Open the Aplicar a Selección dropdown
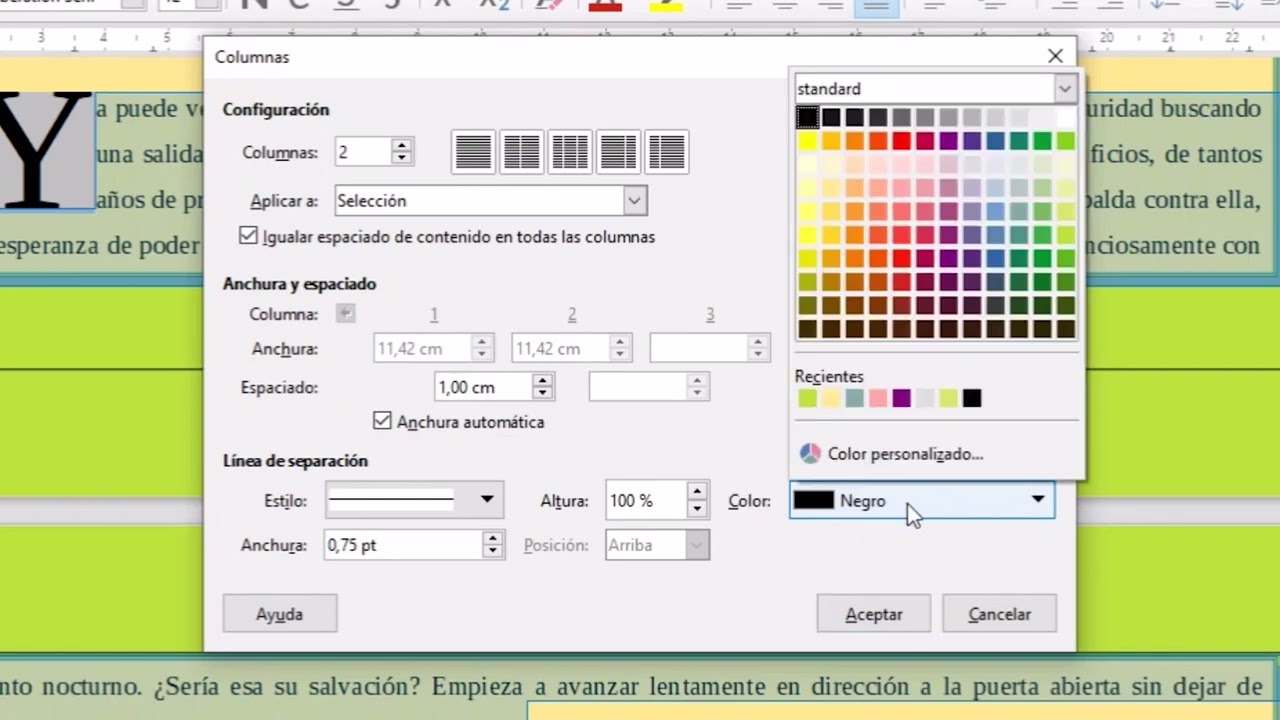Image resolution: width=1280 pixels, height=720 pixels. (635, 201)
